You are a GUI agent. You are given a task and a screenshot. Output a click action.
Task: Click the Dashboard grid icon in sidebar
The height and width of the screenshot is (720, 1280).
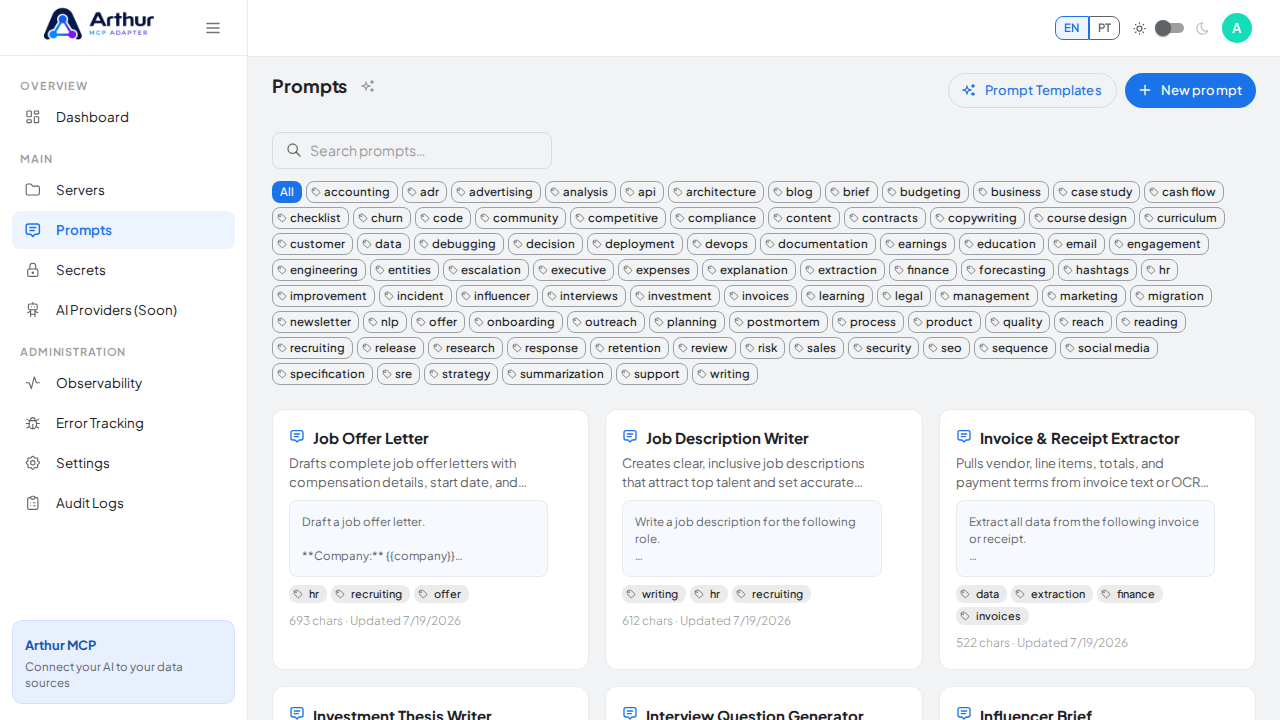click(x=33, y=117)
